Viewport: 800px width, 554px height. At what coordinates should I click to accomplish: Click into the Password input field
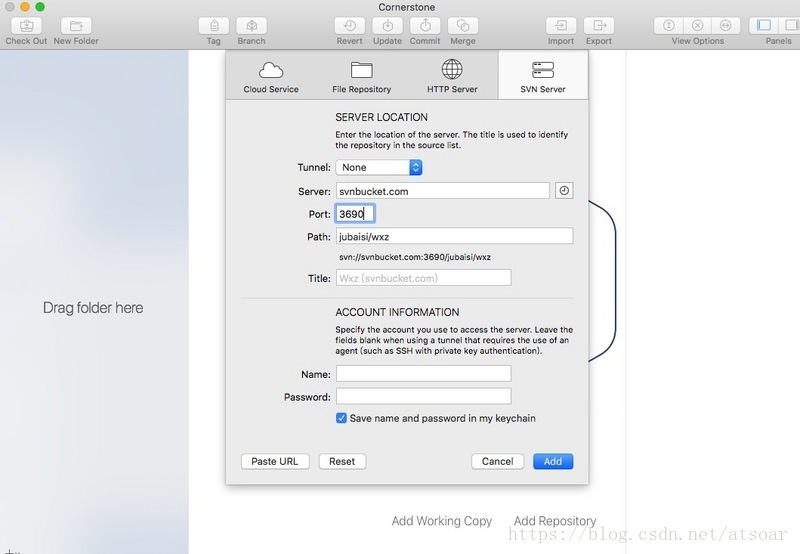423,397
